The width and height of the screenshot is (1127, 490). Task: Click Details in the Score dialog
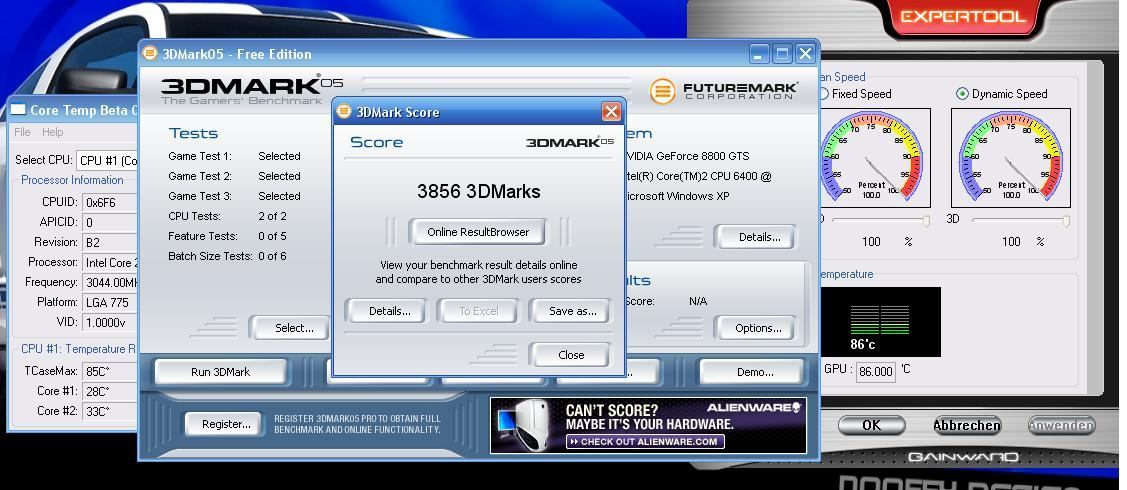pyautogui.click(x=390, y=311)
